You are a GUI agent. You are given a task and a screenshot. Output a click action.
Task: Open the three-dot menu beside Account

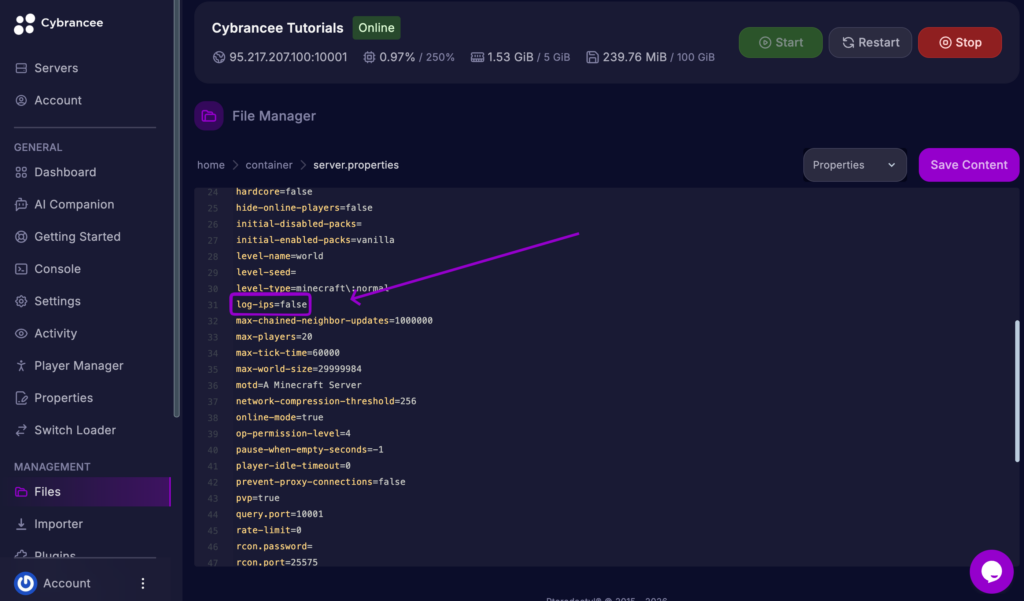pyautogui.click(x=143, y=583)
